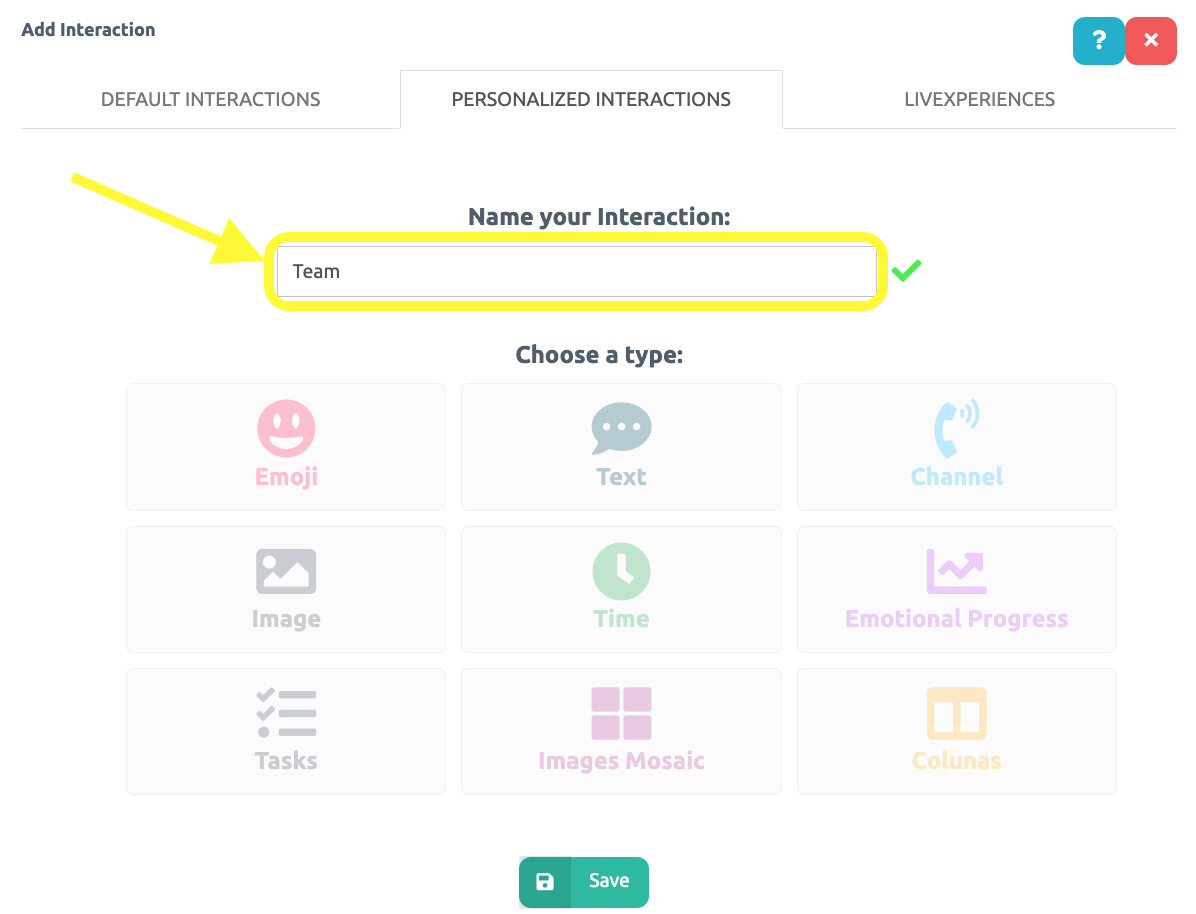This screenshot has height=914, width=1196.
Task: Open the Livexperiences tab
Action: (979, 99)
